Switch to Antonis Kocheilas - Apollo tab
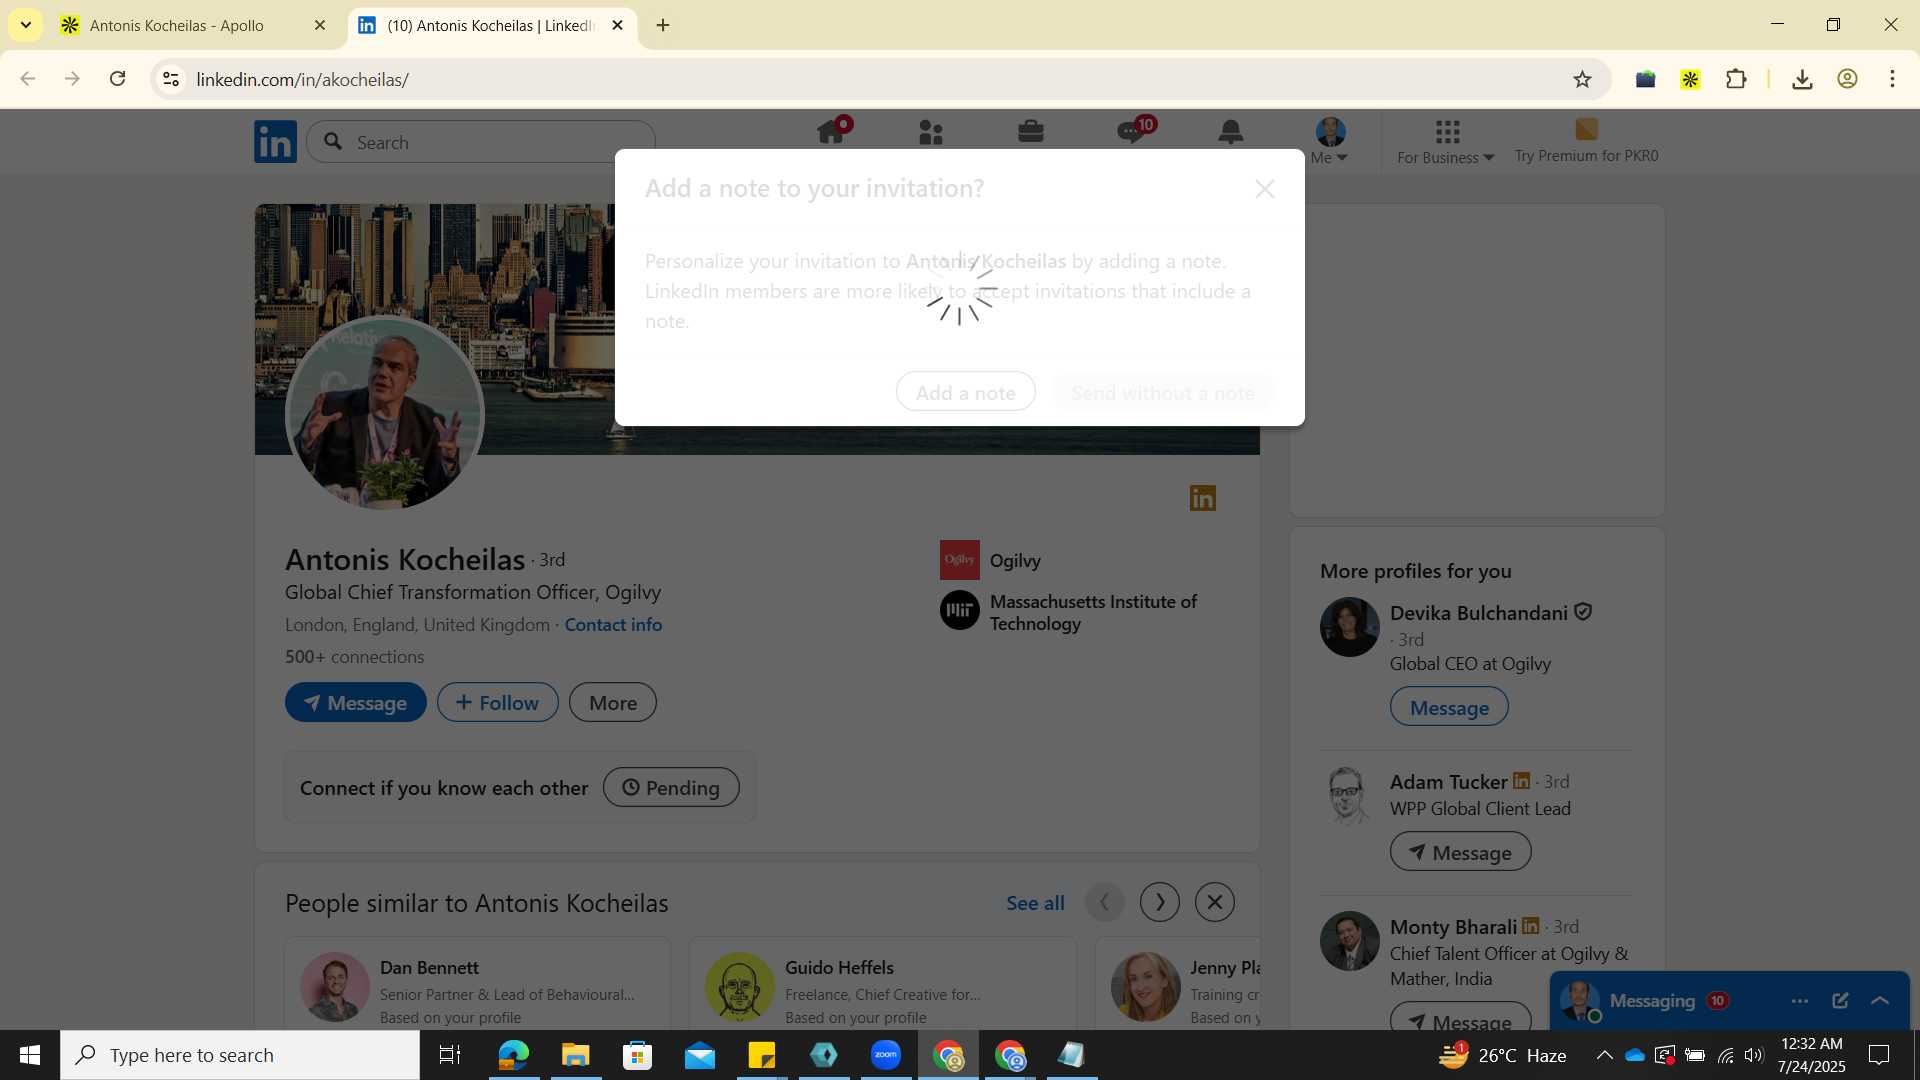Screen dimensions: 1920x1080 [177, 25]
